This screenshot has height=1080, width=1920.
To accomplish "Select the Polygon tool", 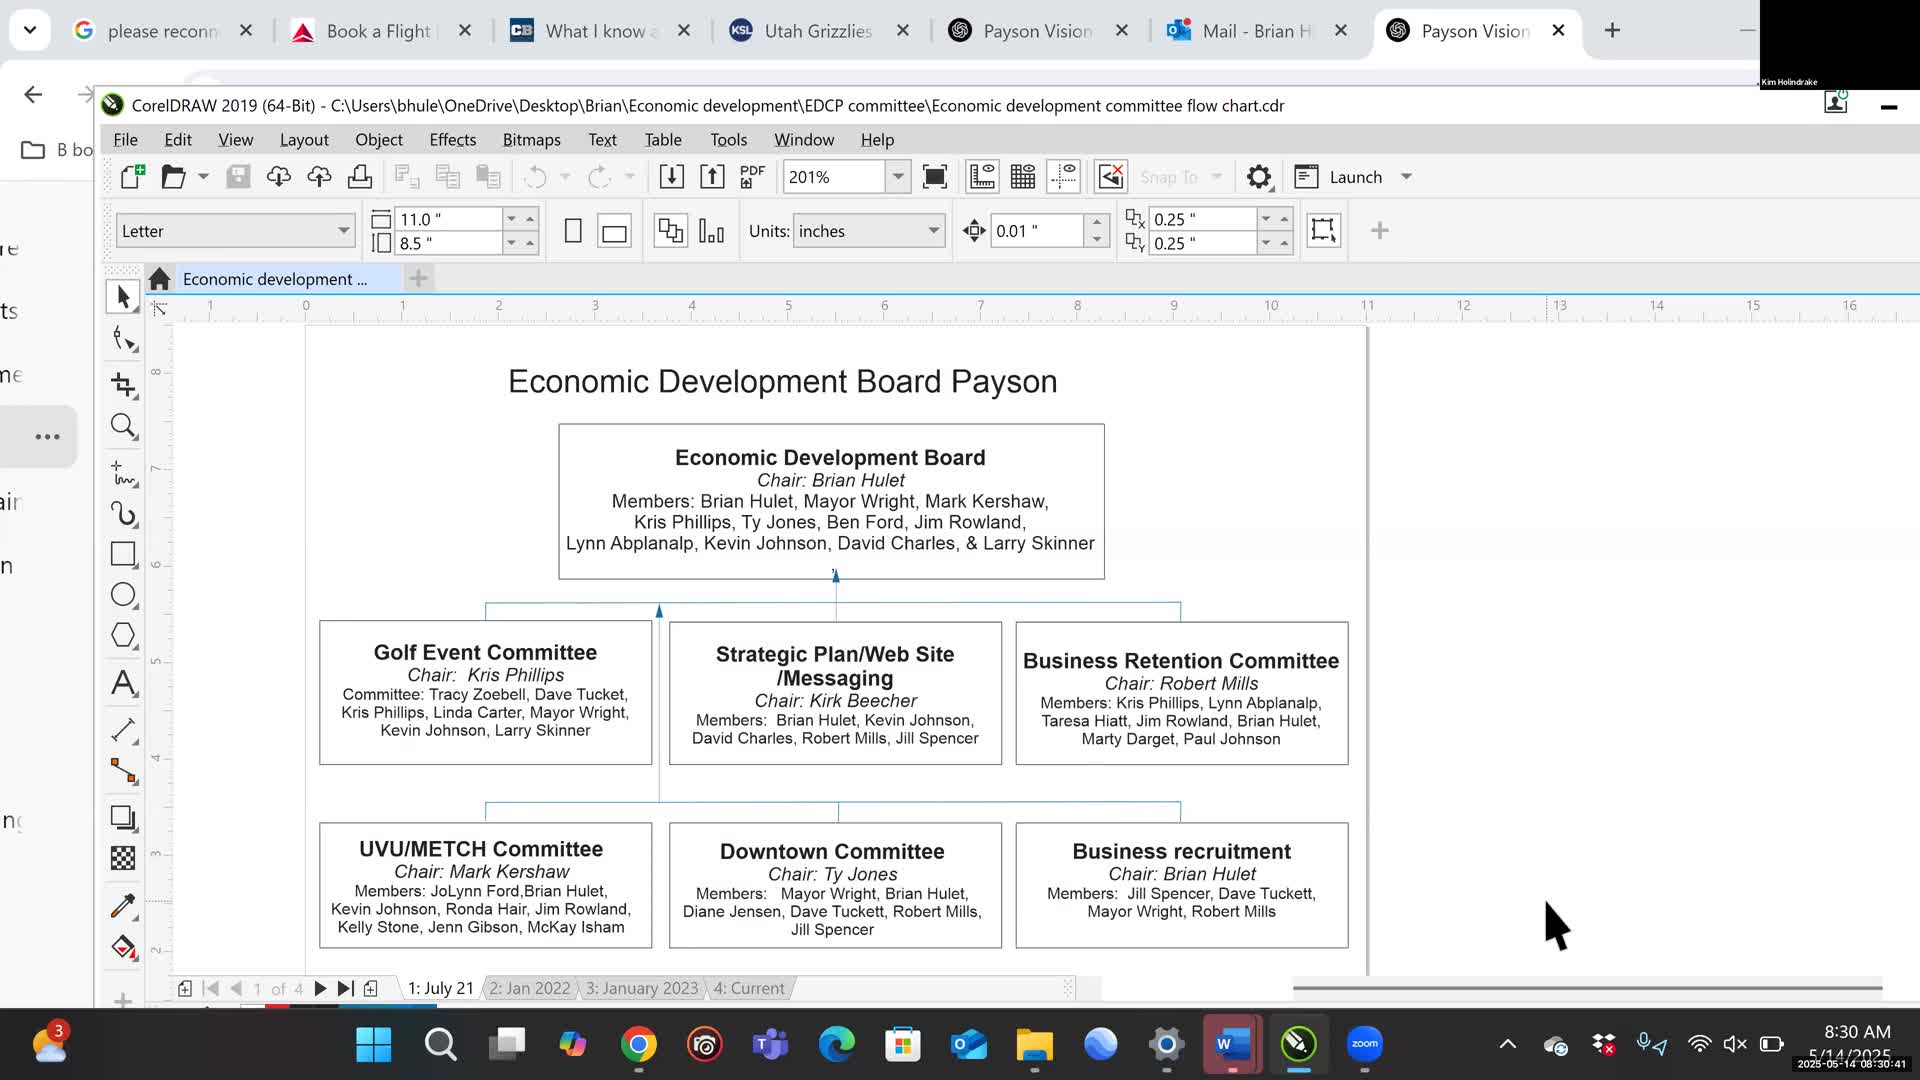I will tap(123, 635).
